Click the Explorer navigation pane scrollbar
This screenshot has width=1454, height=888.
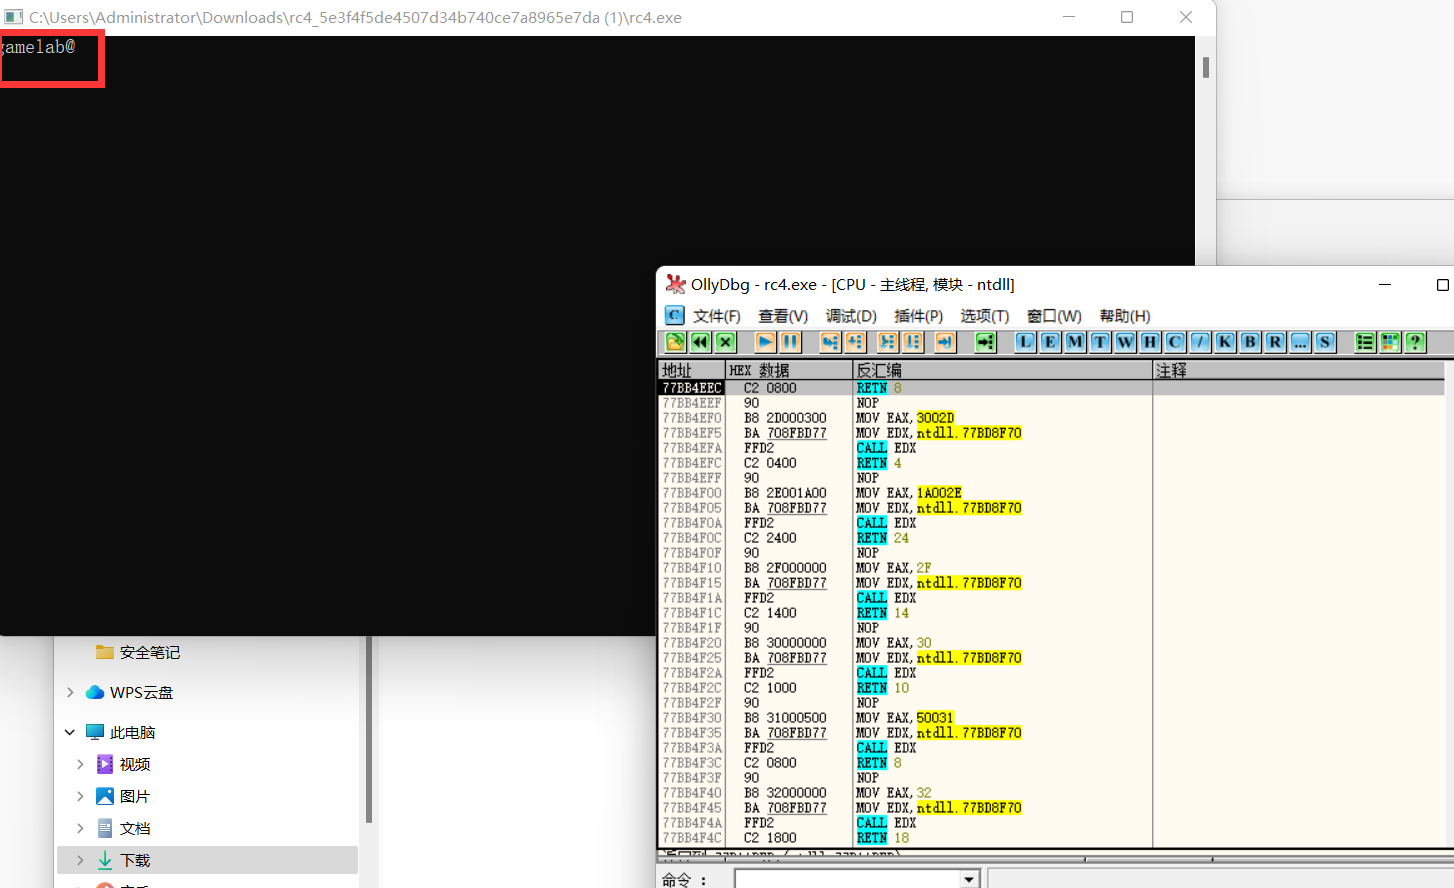pyautogui.click(x=369, y=730)
